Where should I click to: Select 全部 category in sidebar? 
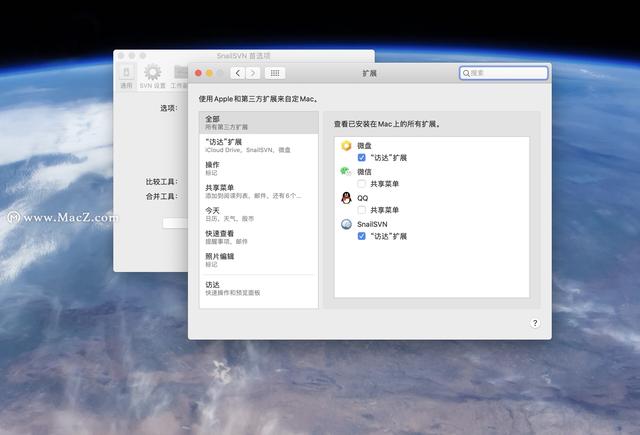click(259, 122)
